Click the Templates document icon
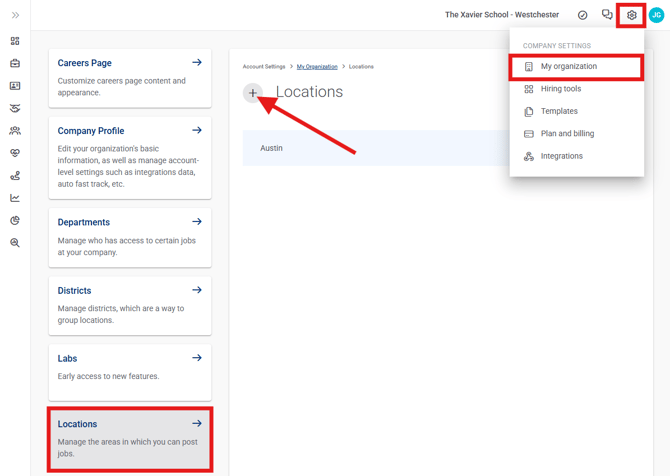The width and height of the screenshot is (670, 476). pos(529,112)
